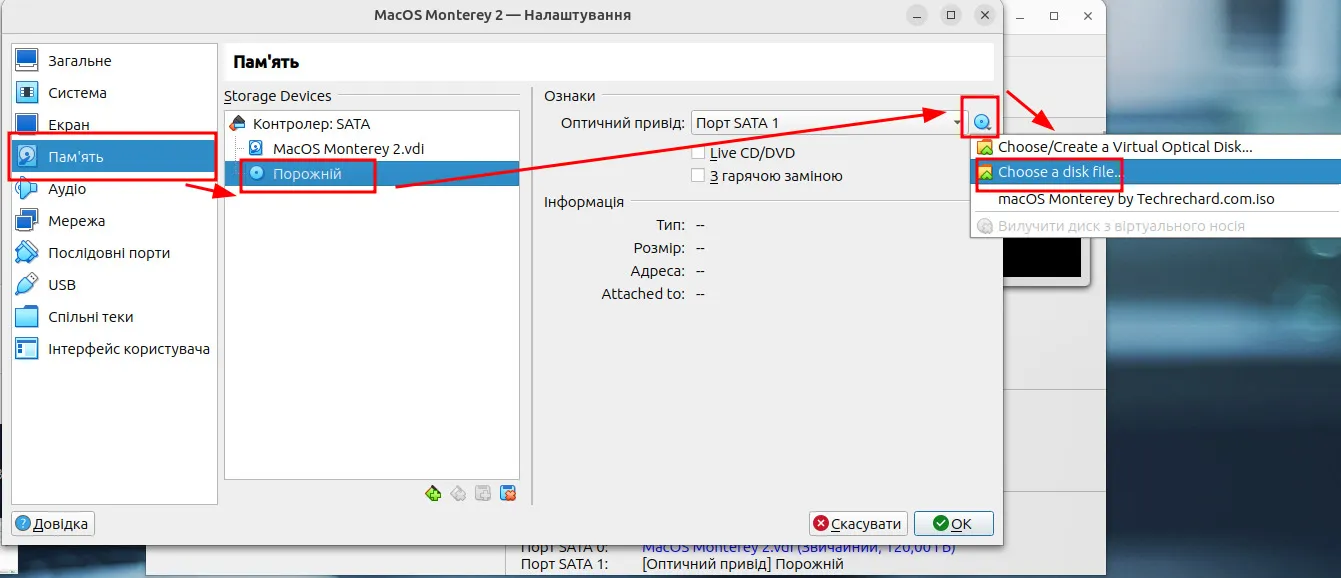Viewport: 1341px width, 578px height.
Task: Open the Інтерфейс користувача settings category
Action: pyautogui.click(x=114, y=349)
